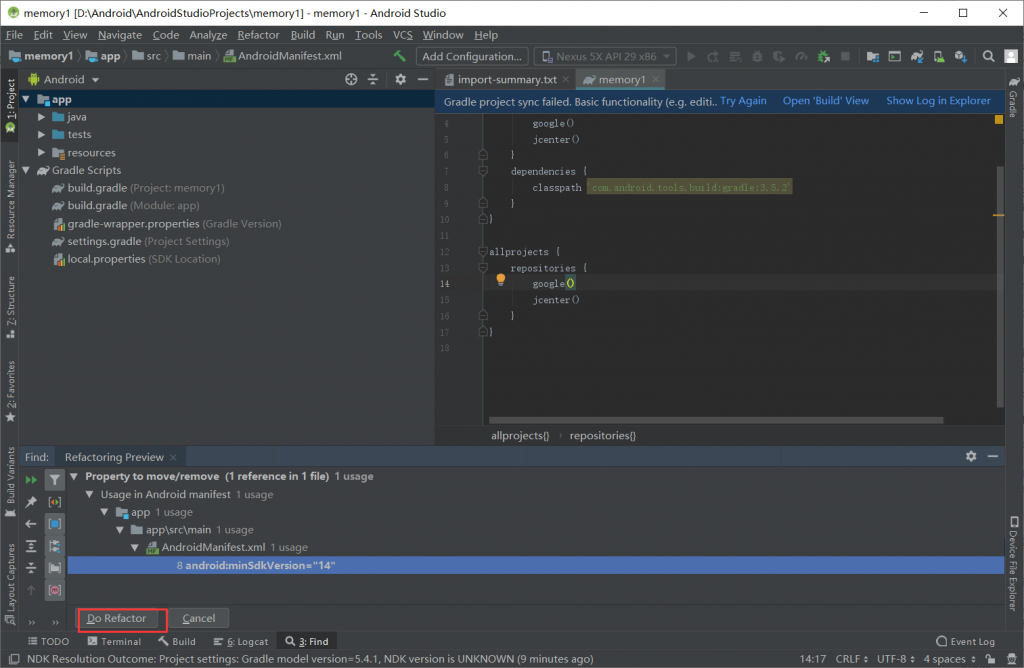Image resolution: width=1024 pixels, height=668 pixels.
Task: Select android:minSdkVersion="14" usage row
Action: (536, 565)
